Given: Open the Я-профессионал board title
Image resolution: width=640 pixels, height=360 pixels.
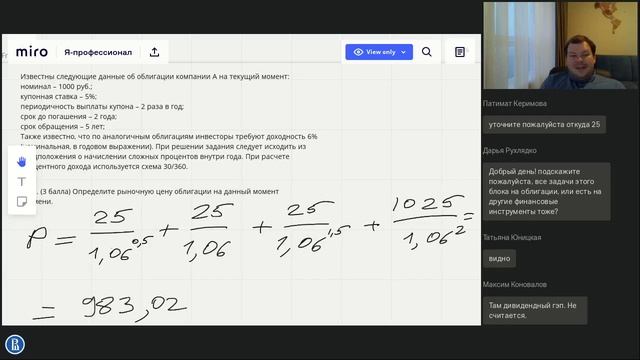Looking at the screenshot, I should click(x=98, y=52).
